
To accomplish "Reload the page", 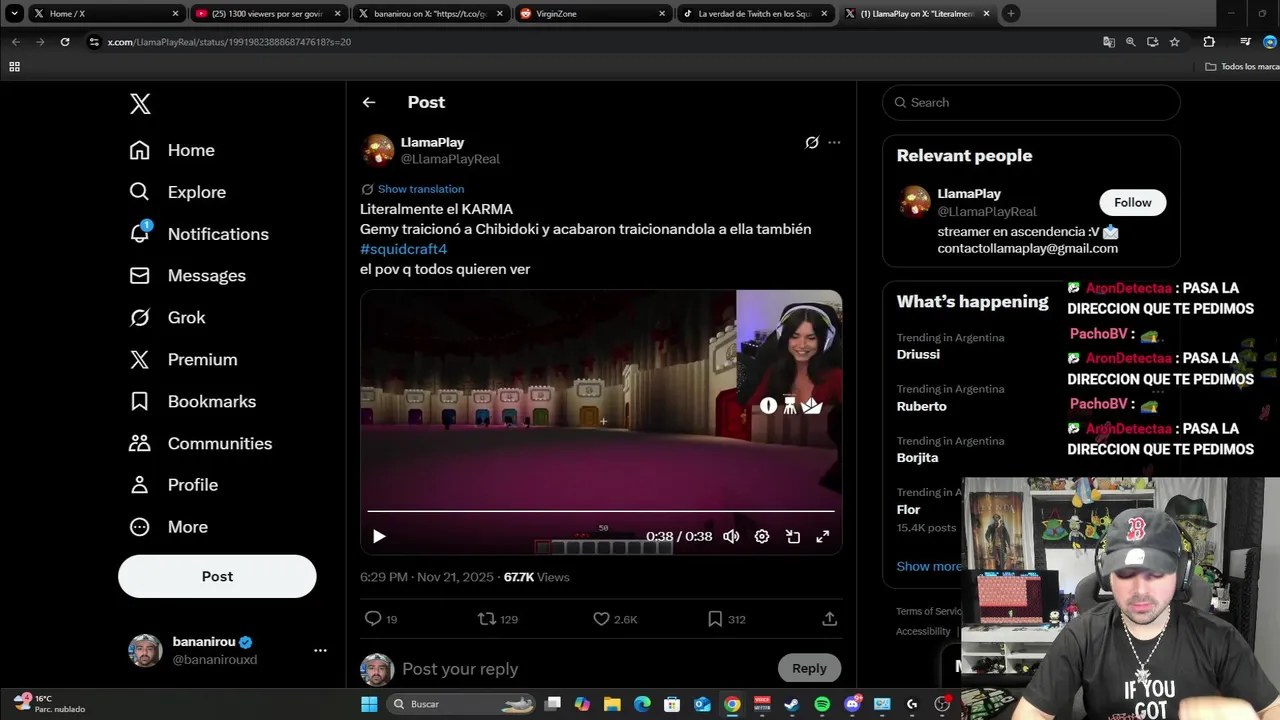I will pos(65,42).
